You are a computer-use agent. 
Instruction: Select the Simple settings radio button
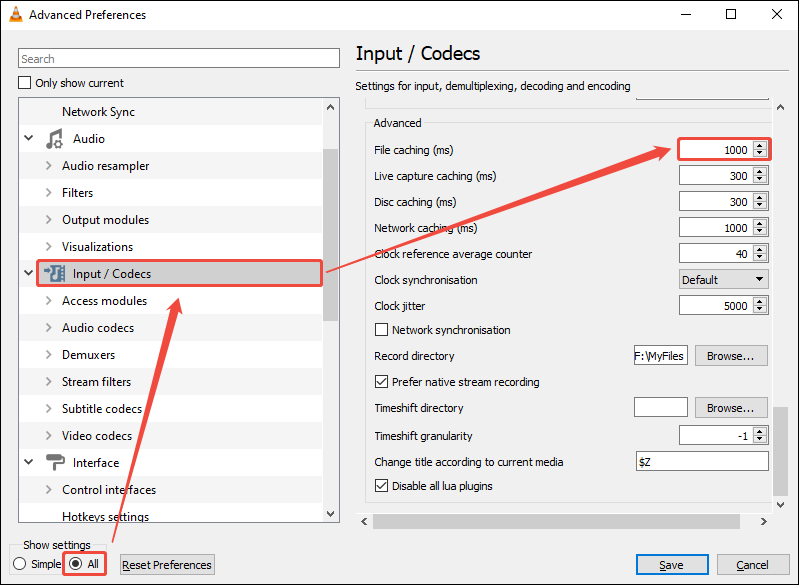(x=20, y=564)
